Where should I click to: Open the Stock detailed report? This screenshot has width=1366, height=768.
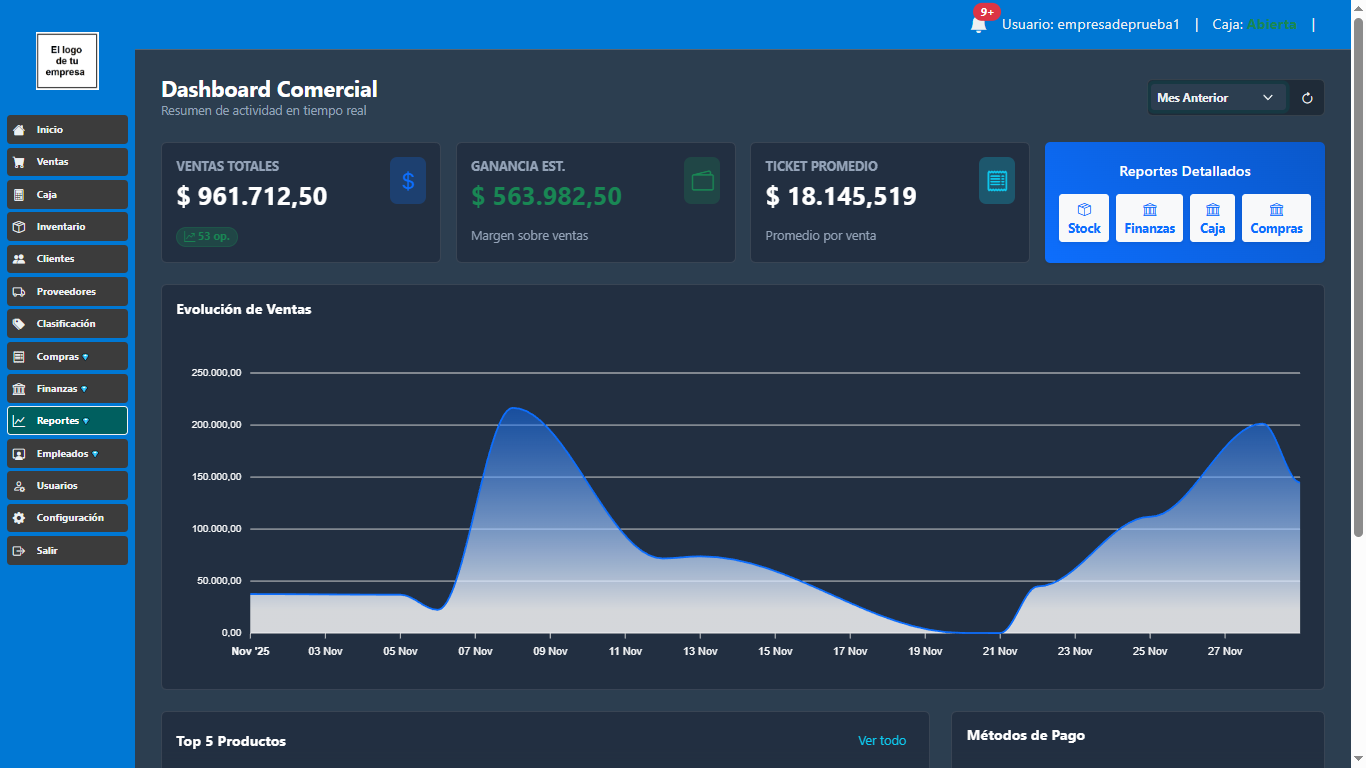(x=1084, y=218)
